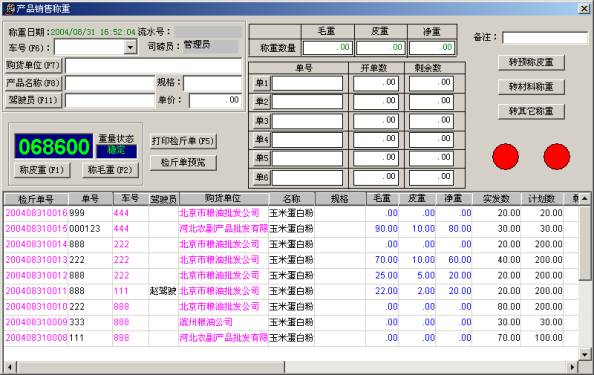594x375 pixels.
Task: Click the vertical scrollbar down arrow in the table
Action: [585, 354]
